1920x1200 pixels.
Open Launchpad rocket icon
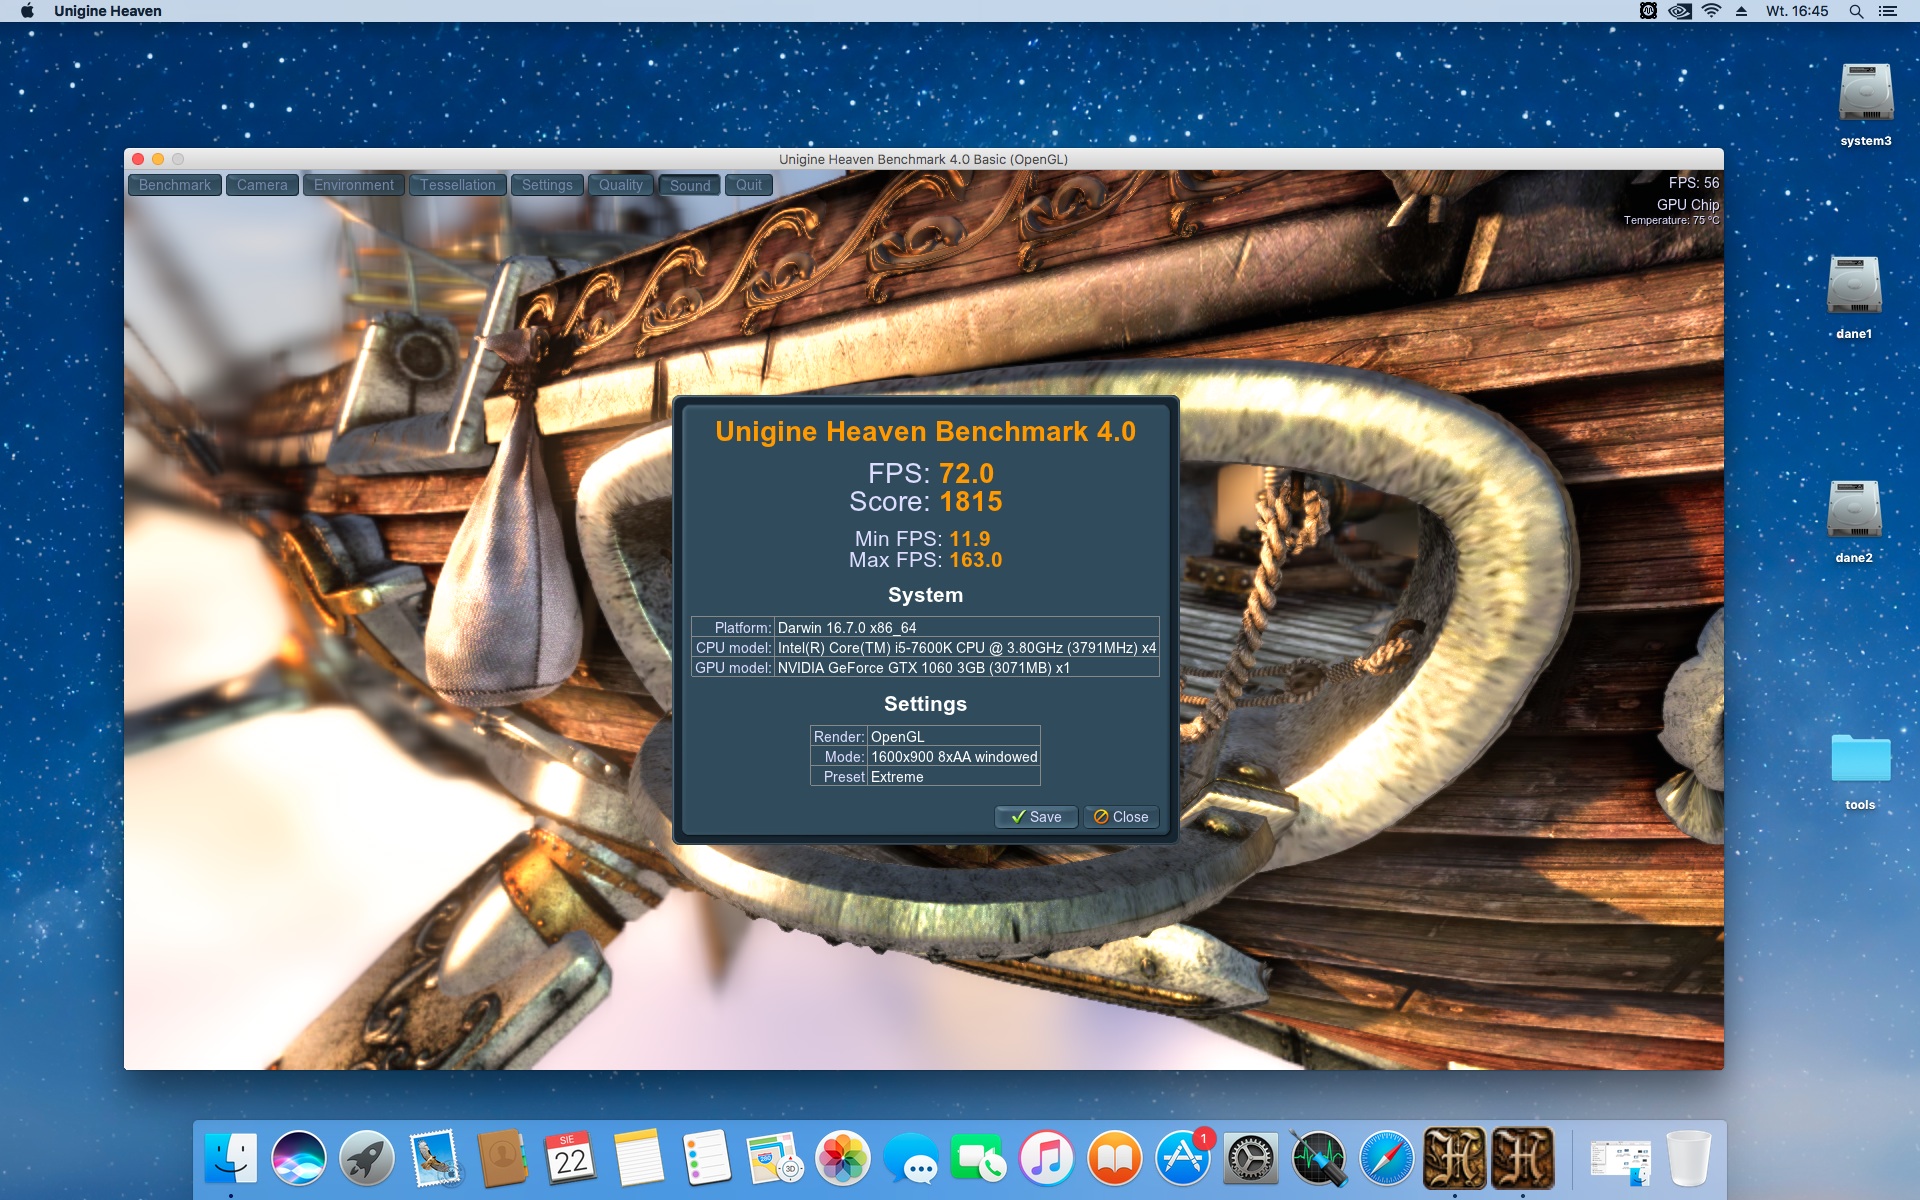[367, 1159]
